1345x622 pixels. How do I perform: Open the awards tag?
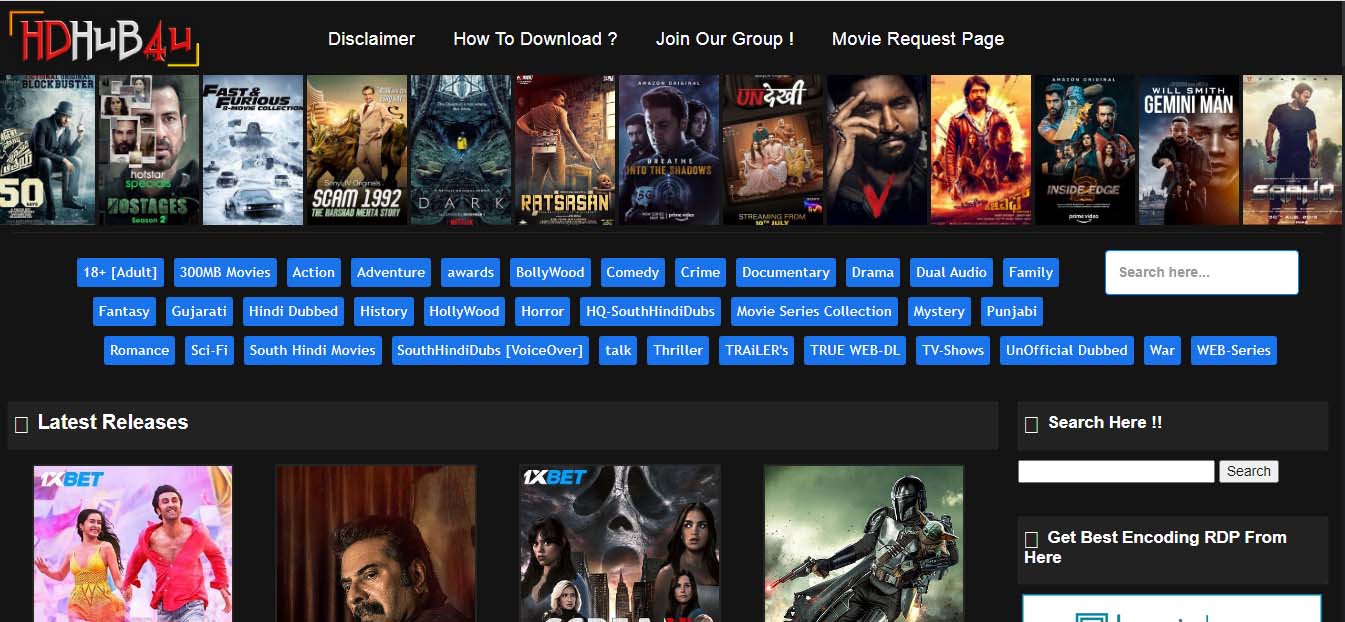471,272
